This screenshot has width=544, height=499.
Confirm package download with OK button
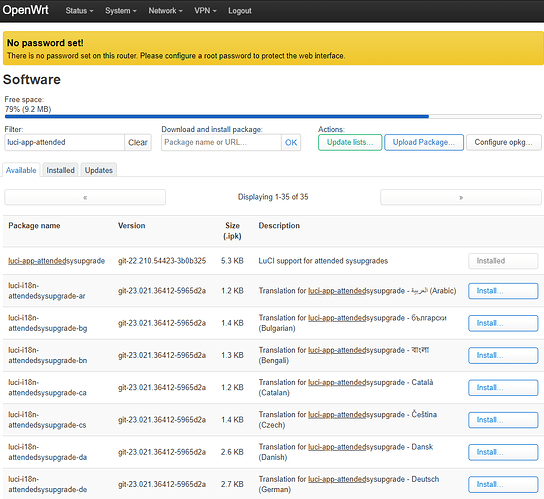(x=291, y=142)
